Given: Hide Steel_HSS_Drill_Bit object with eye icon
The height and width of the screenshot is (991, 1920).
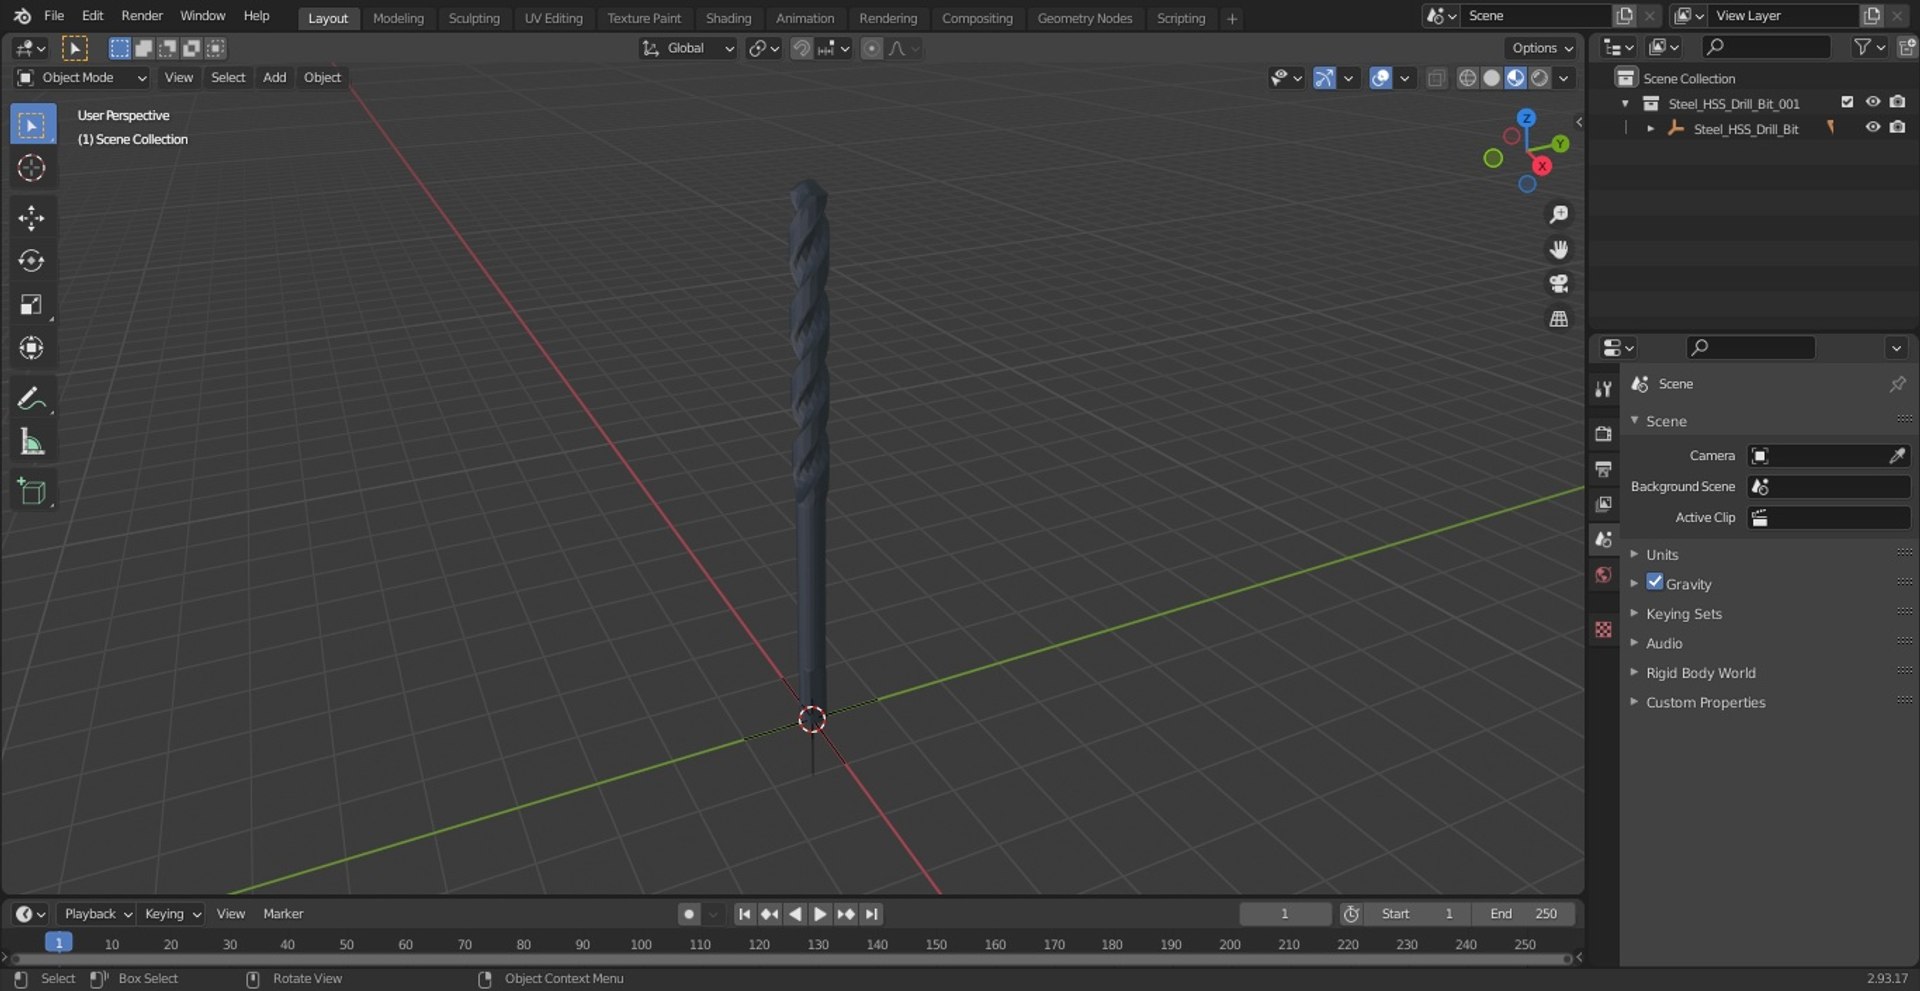Looking at the screenshot, I should tap(1872, 127).
